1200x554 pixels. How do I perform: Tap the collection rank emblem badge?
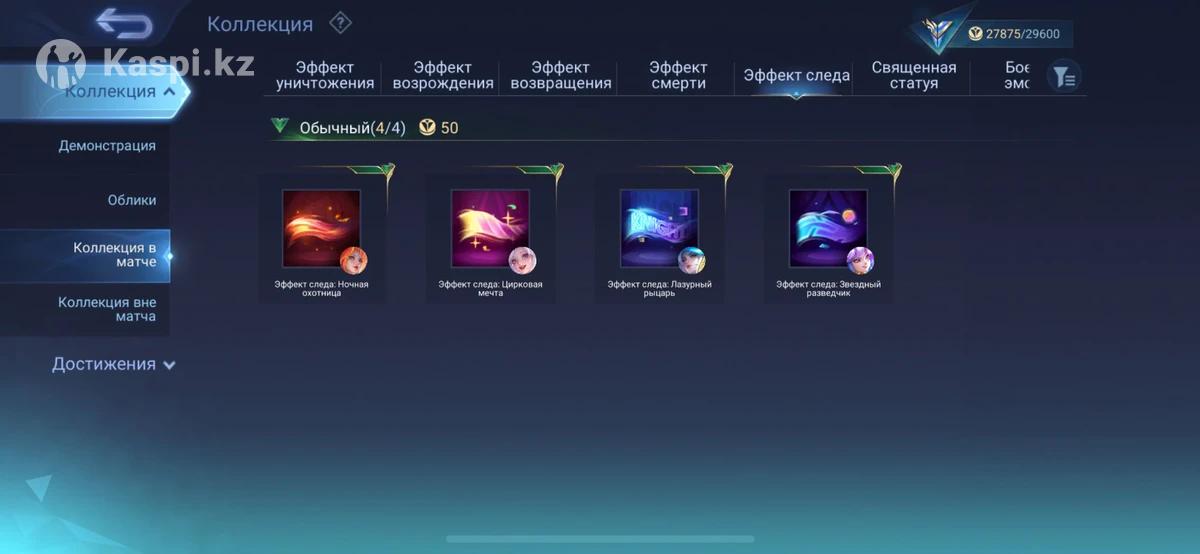938,33
